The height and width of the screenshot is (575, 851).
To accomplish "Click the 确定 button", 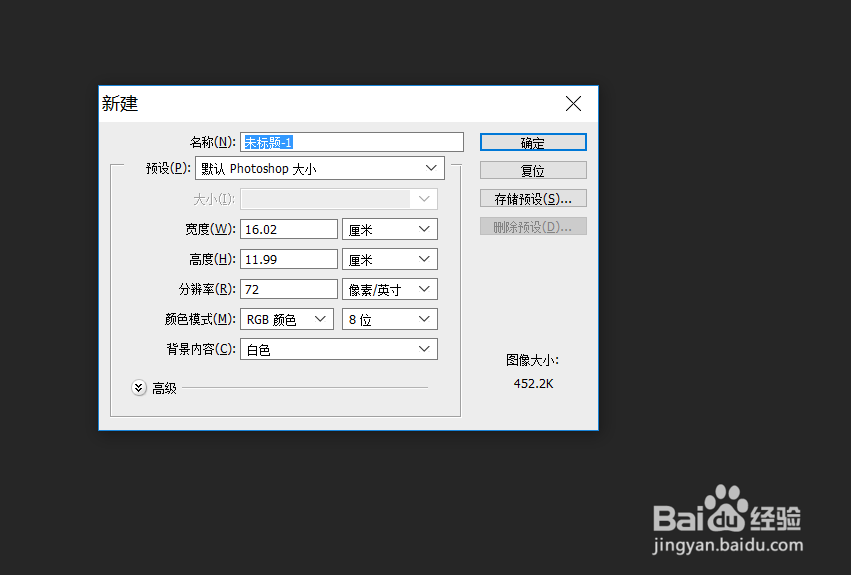I will tap(533, 142).
